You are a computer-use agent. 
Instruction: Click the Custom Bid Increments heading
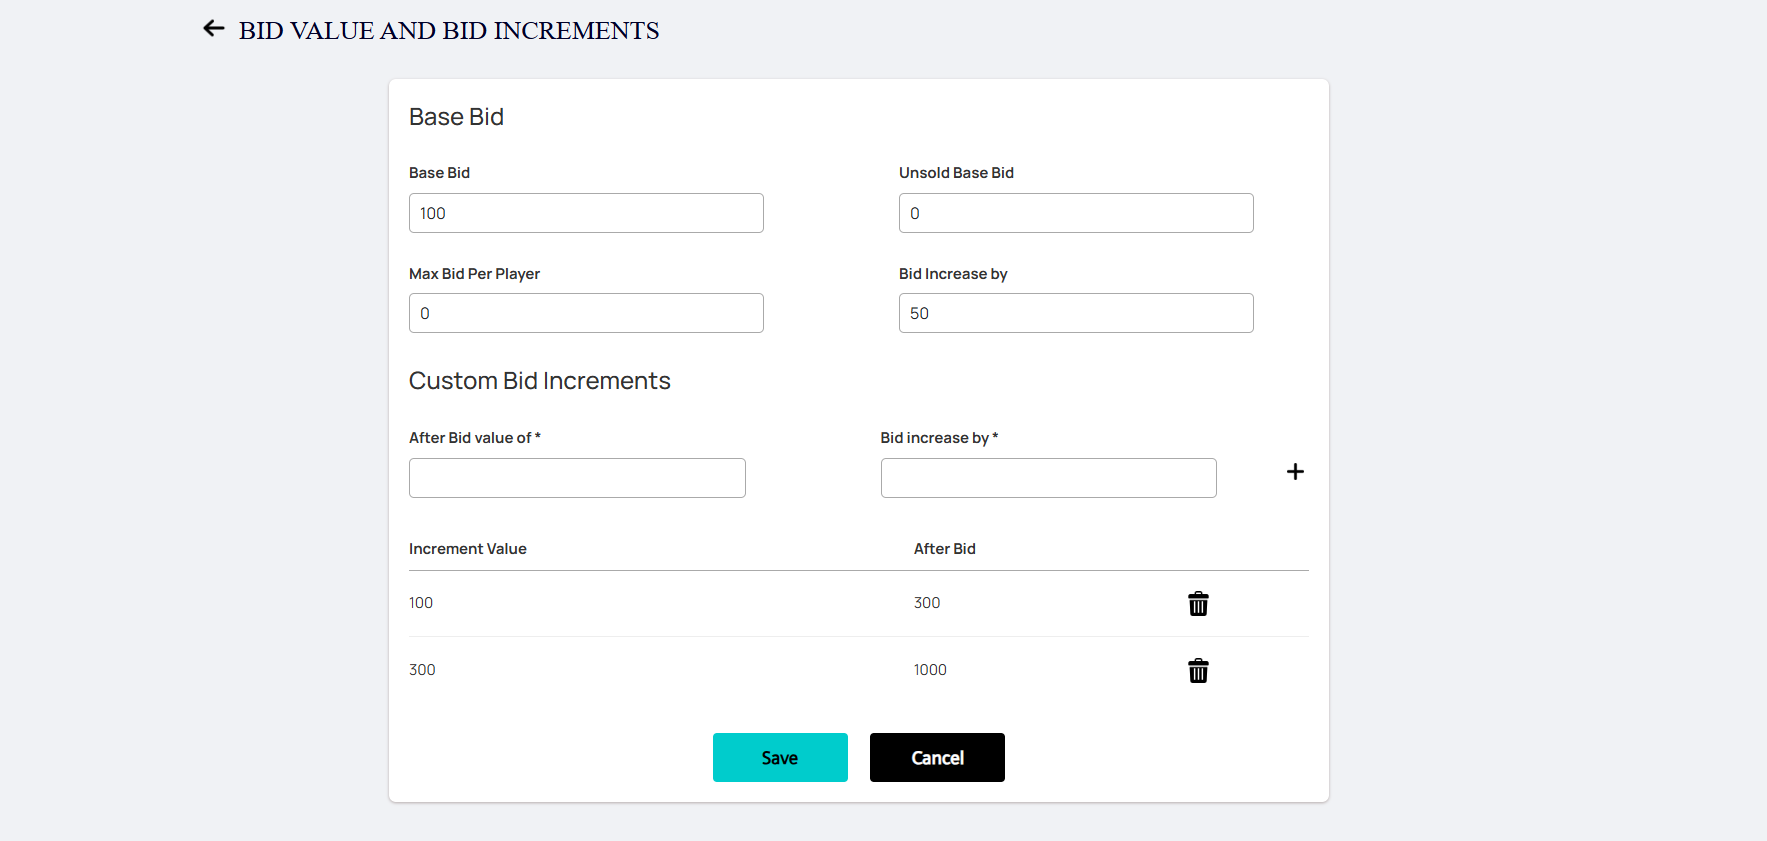[540, 381]
